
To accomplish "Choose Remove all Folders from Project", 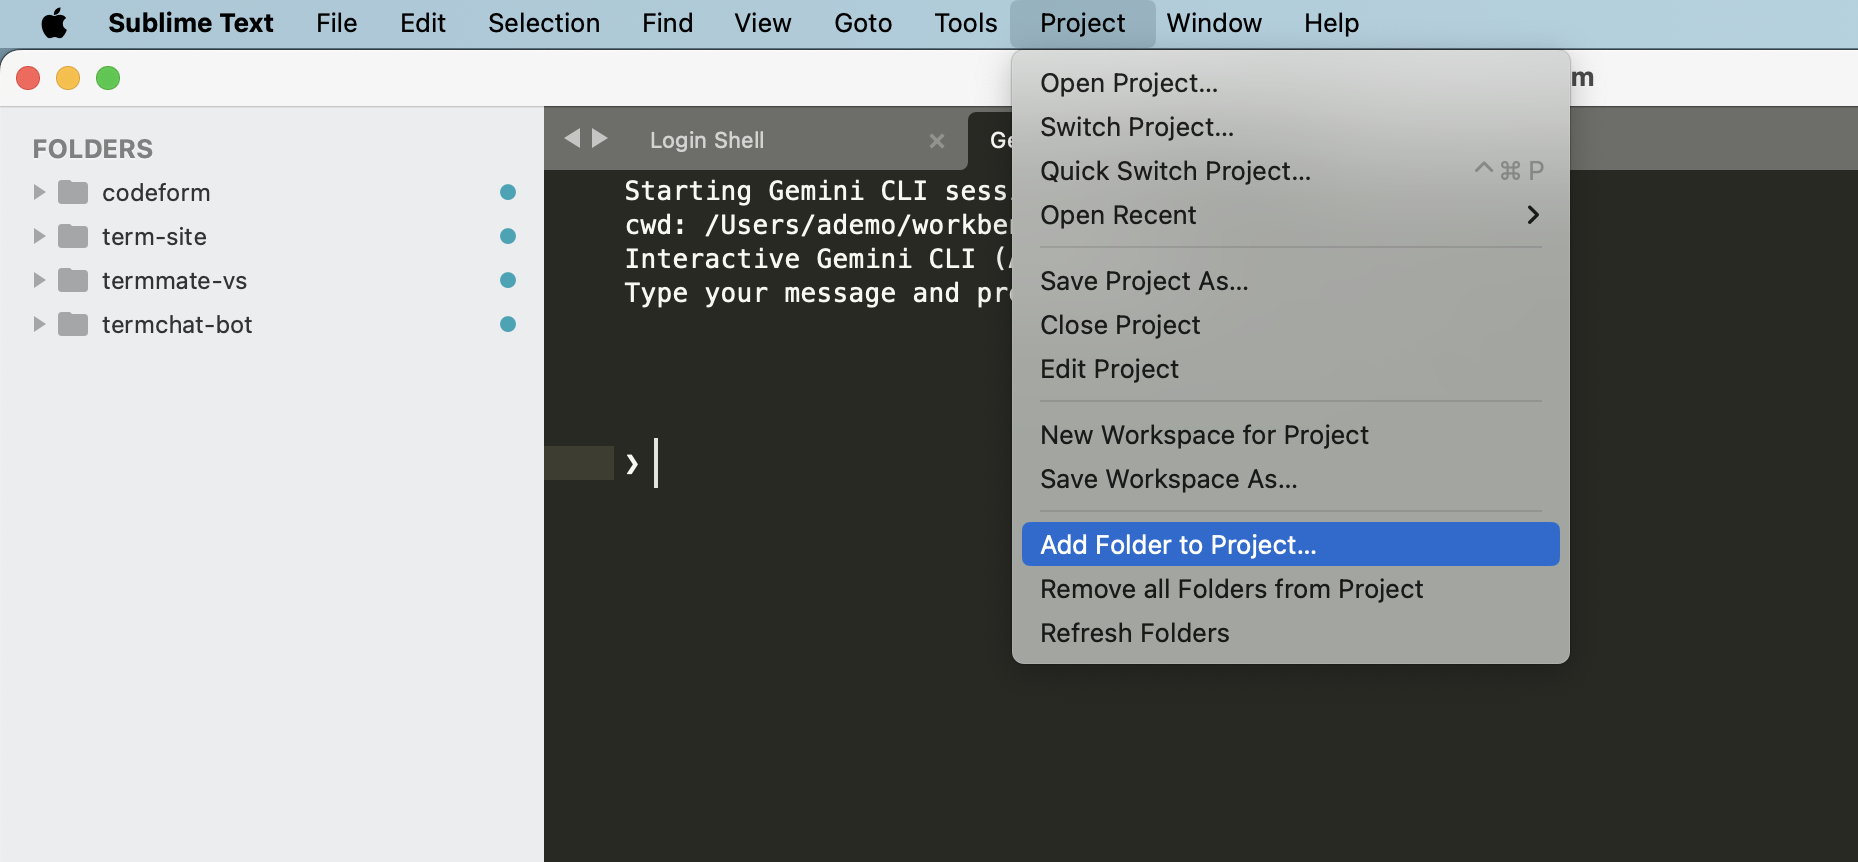I will [1290, 589].
